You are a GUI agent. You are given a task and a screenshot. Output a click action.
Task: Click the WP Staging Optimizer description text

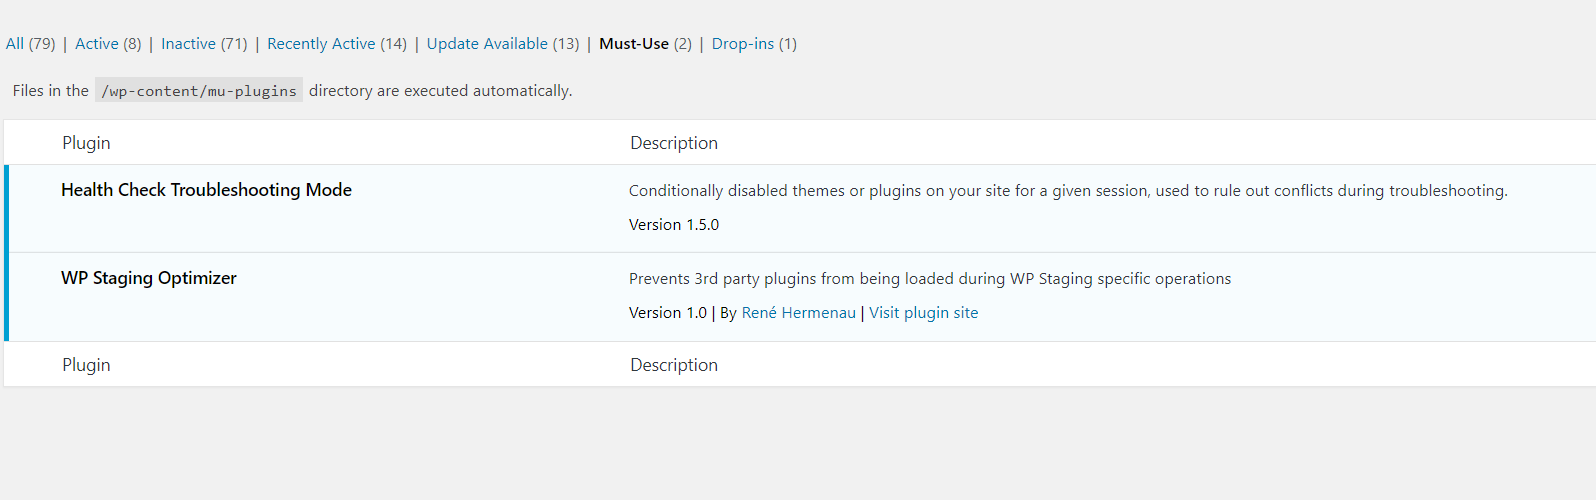pyautogui.click(x=930, y=279)
